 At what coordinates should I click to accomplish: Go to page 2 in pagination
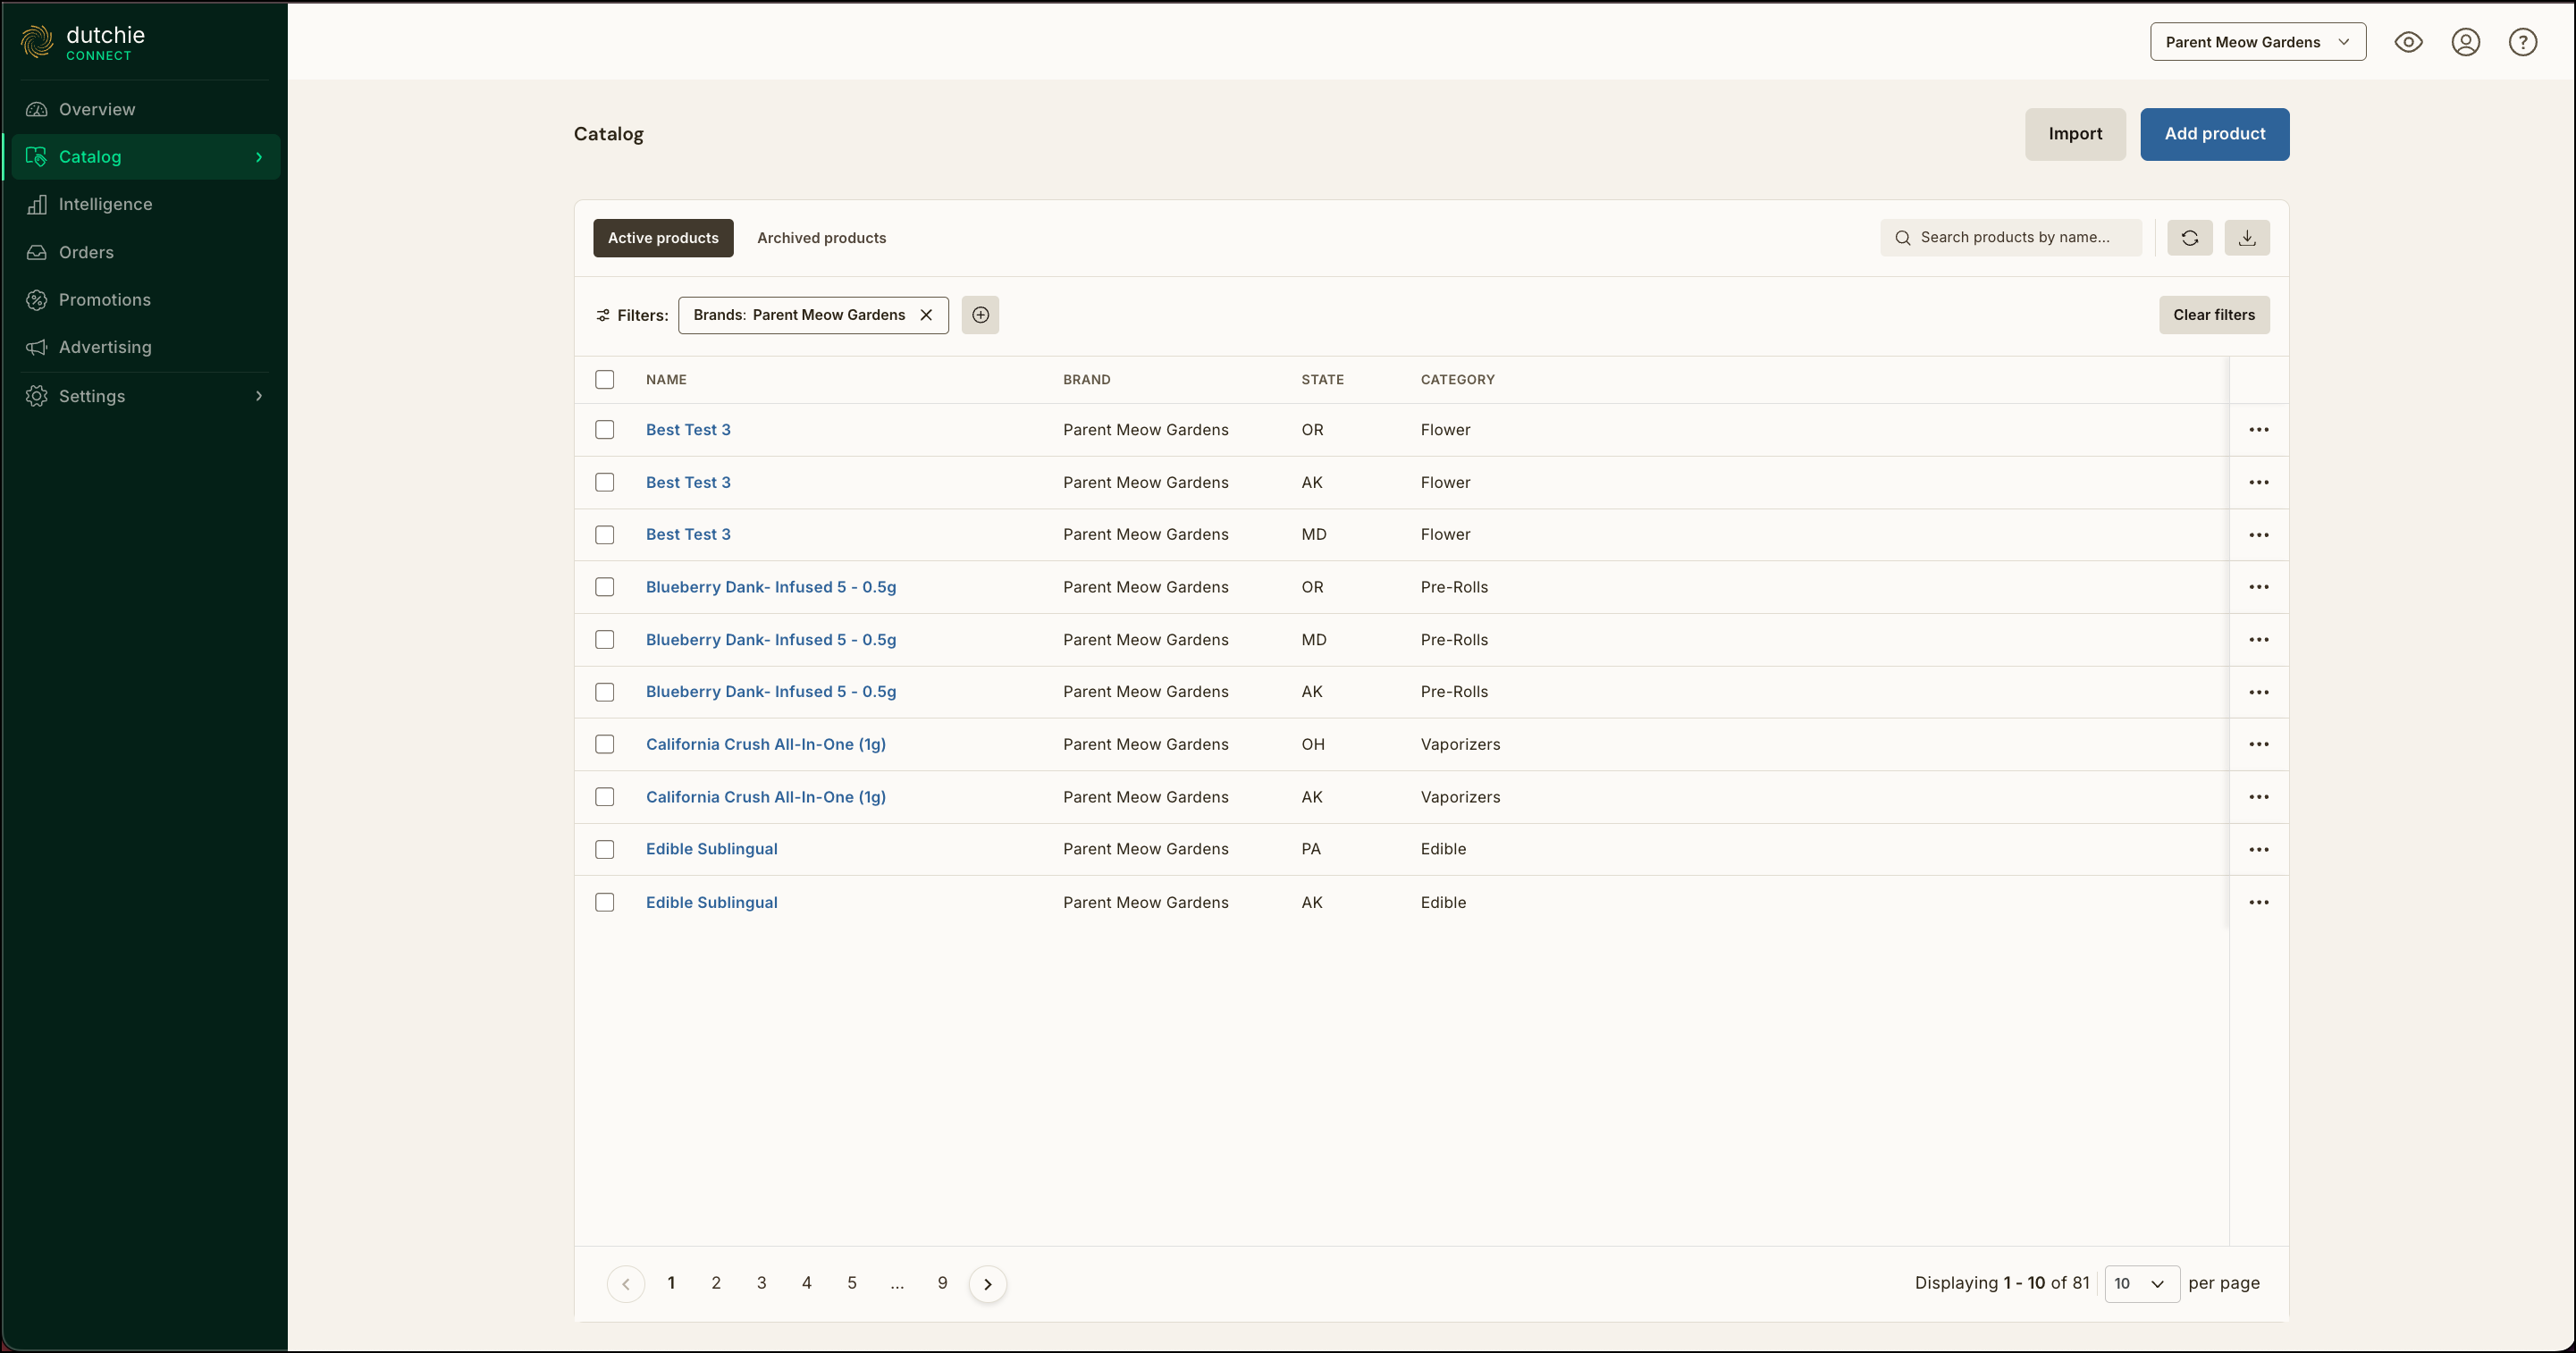(x=716, y=1283)
